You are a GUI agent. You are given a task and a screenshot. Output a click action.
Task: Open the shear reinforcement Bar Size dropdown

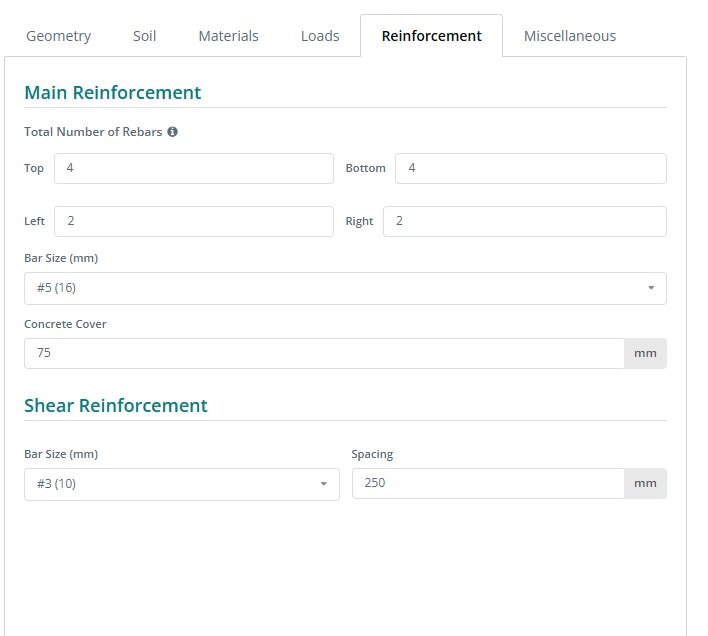pos(181,484)
